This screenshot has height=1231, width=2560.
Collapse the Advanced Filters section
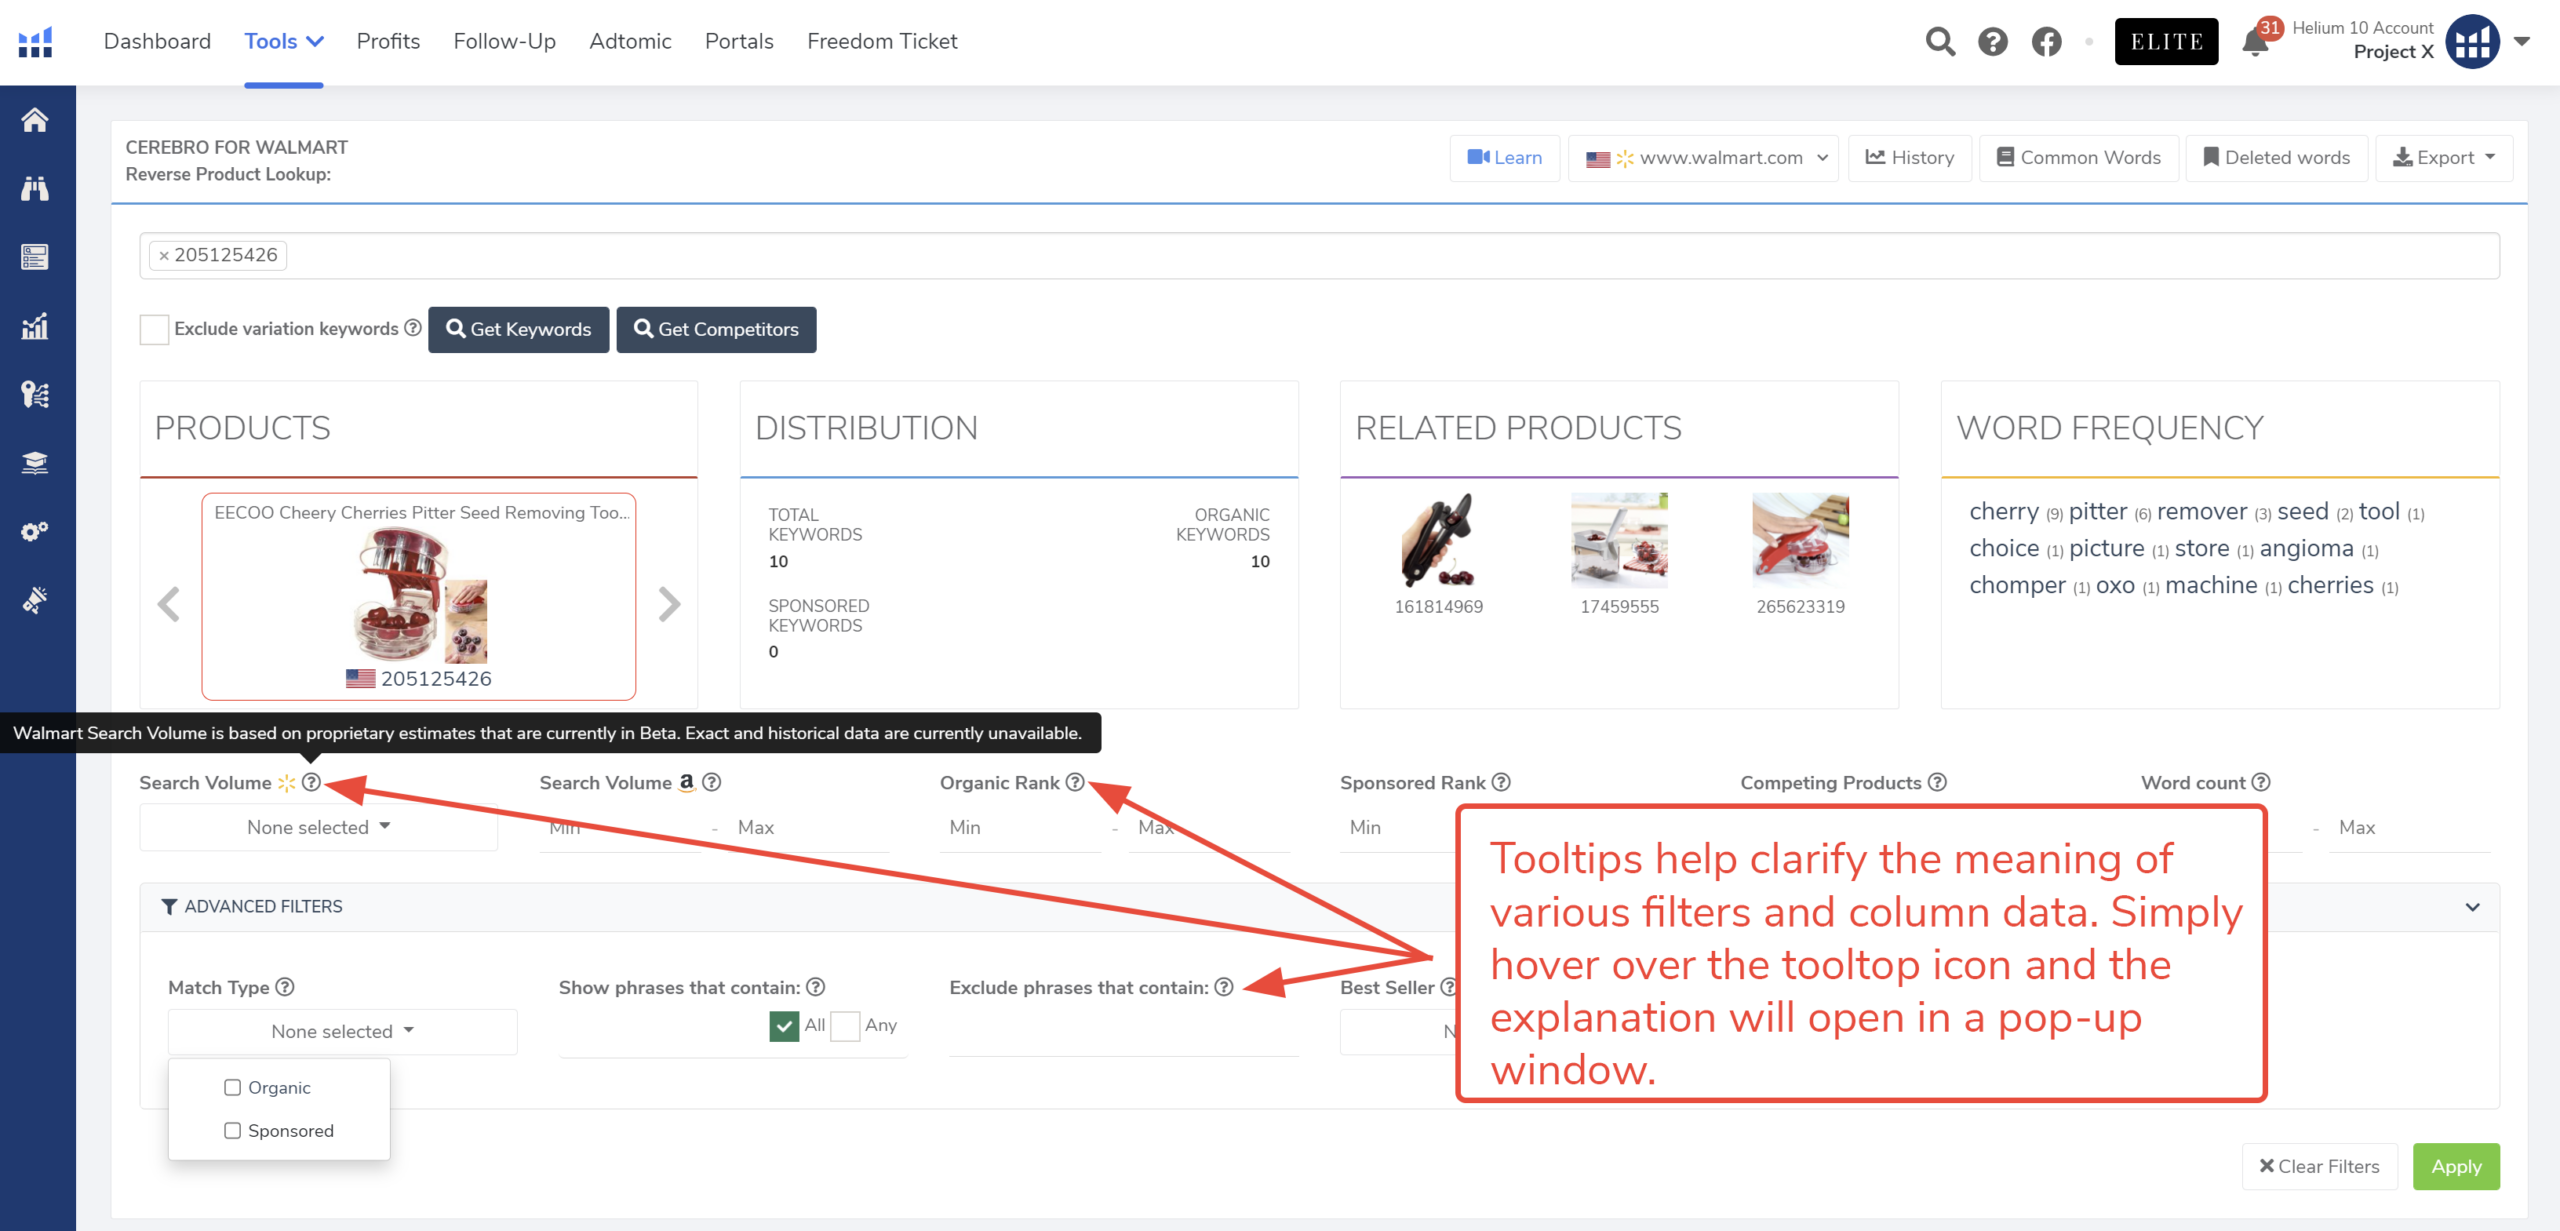point(2472,907)
